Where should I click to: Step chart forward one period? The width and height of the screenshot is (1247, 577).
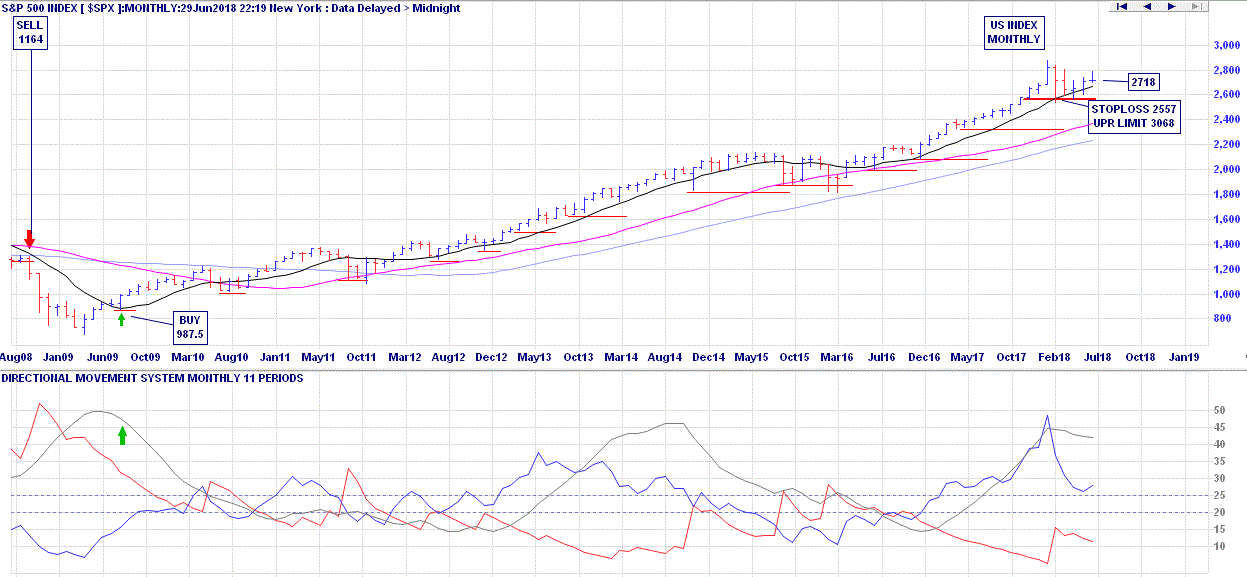(1172, 6)
